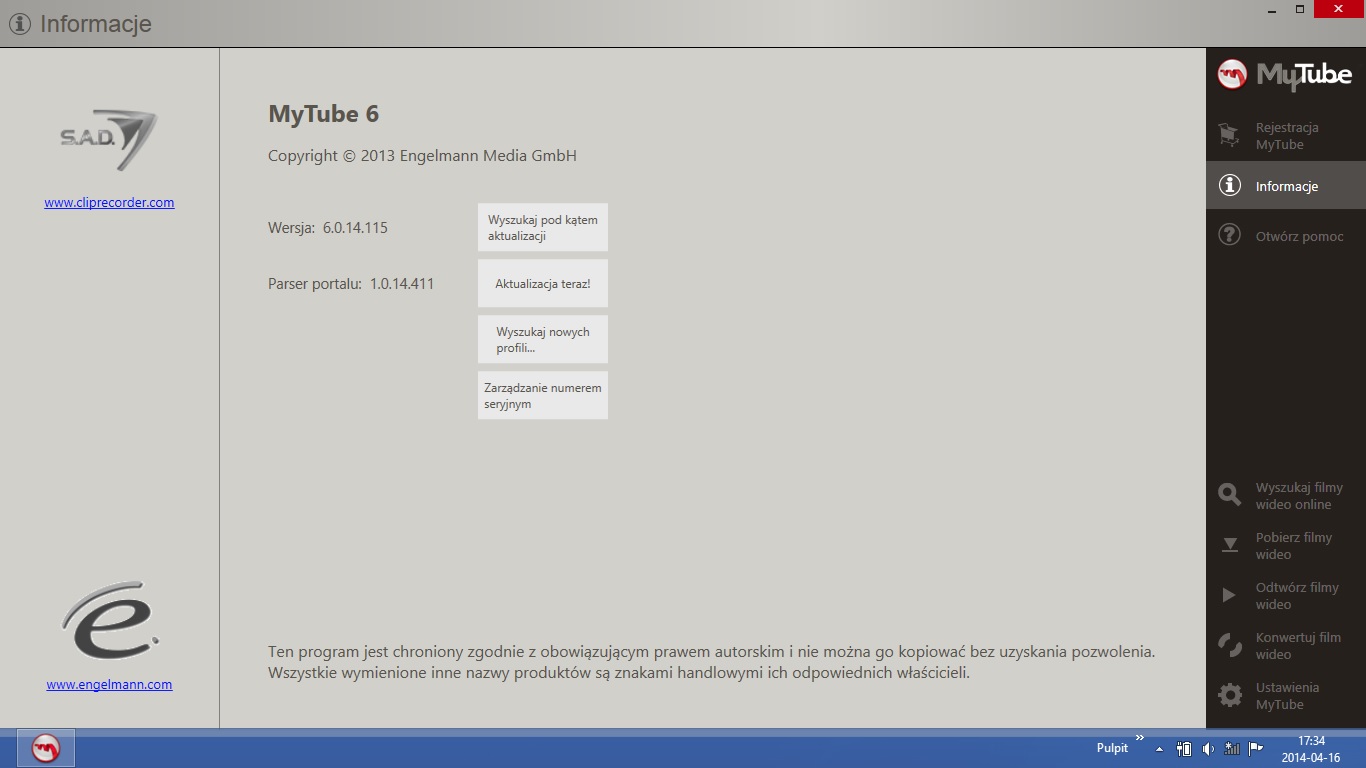
Task: Click the Action Center flag tray icon
Action: tap(1256, 749)
